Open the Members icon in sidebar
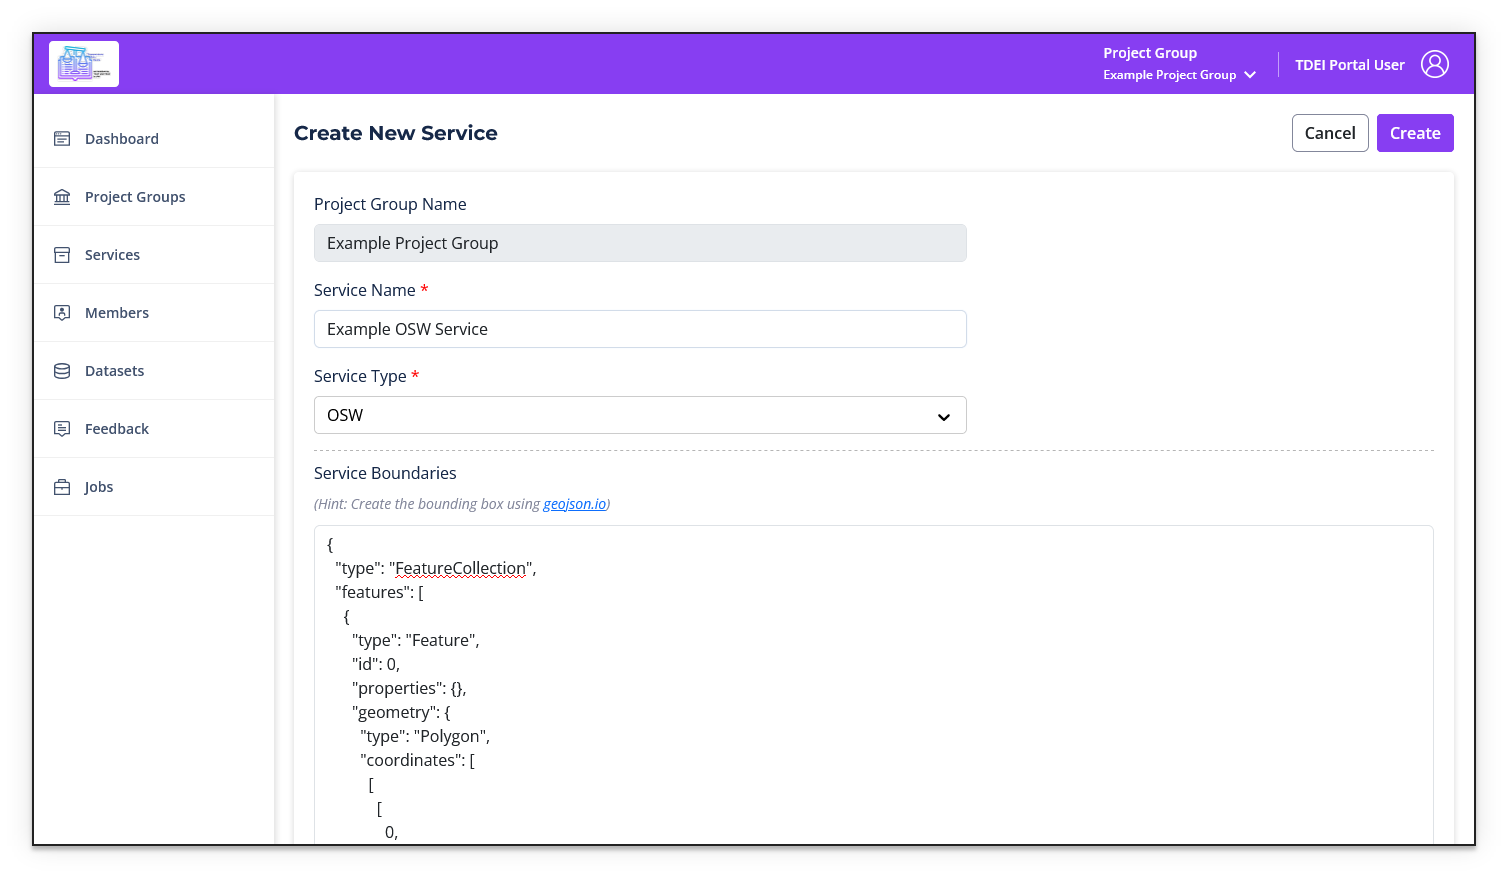Viewport: 1508px width, 878px height. [x=61, y=312]
